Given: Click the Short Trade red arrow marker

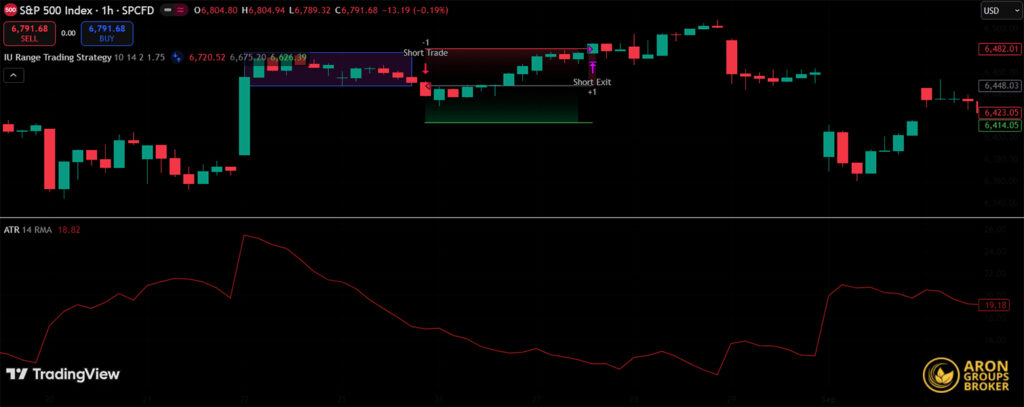Looking at the screenshot, I should [x=426, y=70].
